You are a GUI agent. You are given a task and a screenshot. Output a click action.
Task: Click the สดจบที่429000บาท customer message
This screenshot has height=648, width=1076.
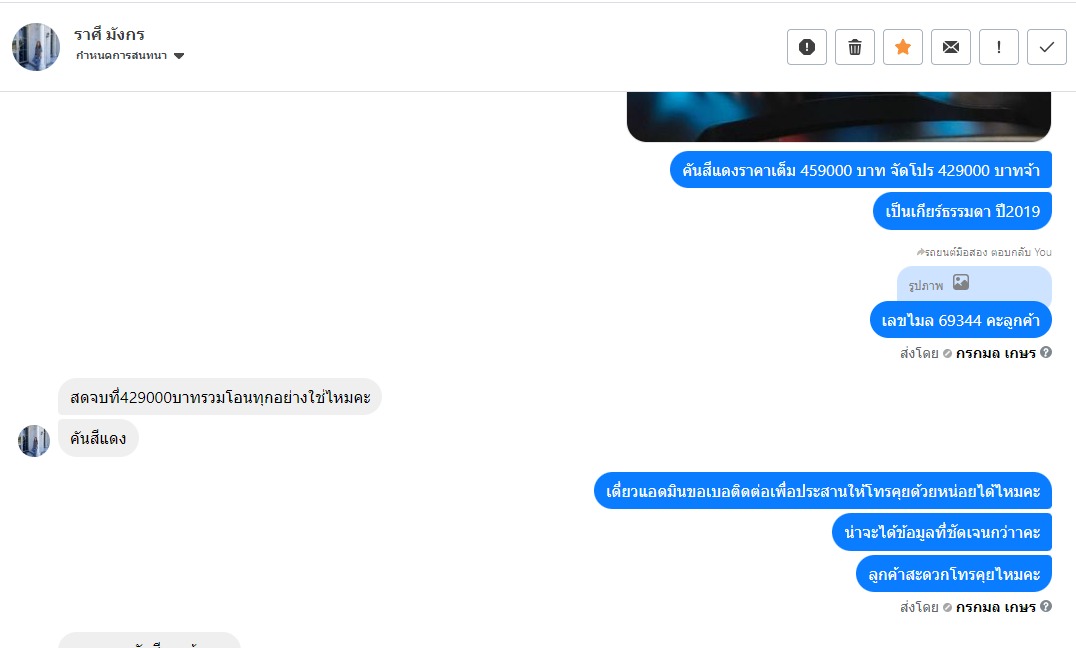click(220, 397)
